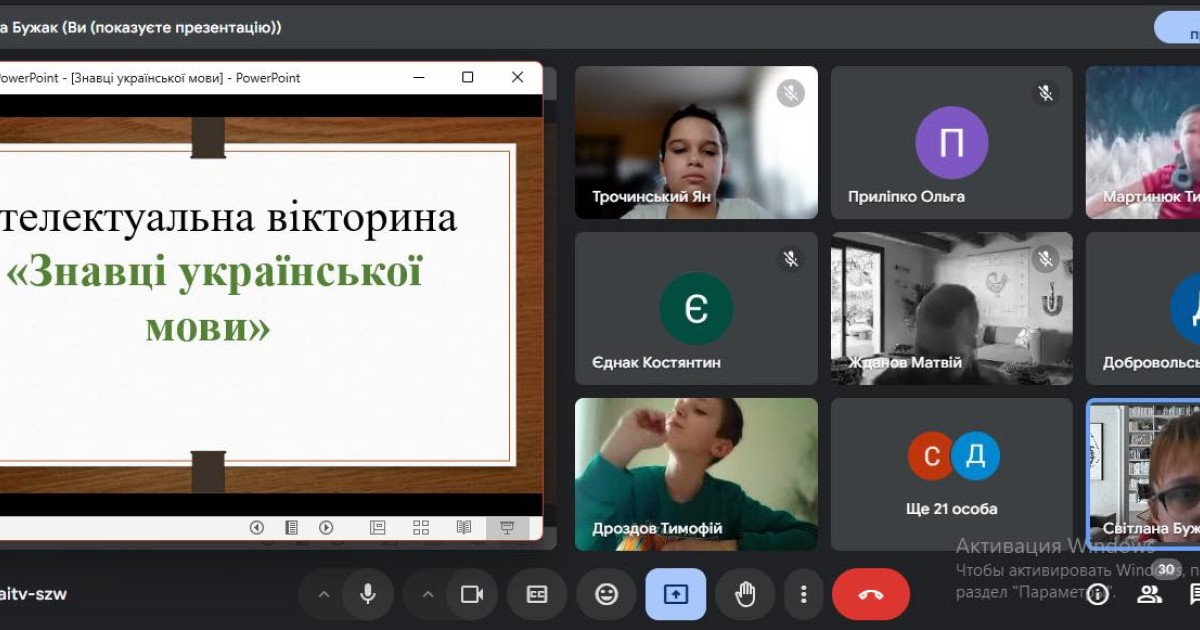Open the 'Ще 21 особа' participants tile
This screenshot has width=1200, height=630.
951,474
